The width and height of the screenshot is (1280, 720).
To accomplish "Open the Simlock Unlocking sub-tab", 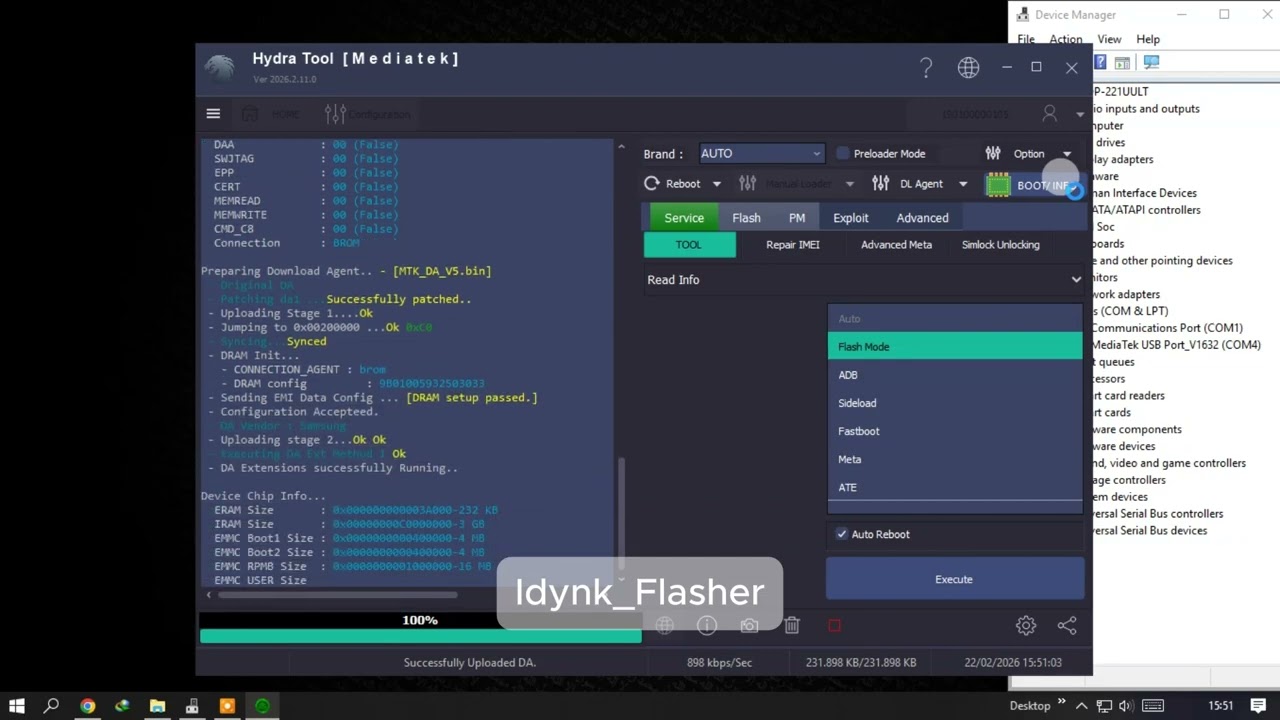I will click(x=1000, y=245).
